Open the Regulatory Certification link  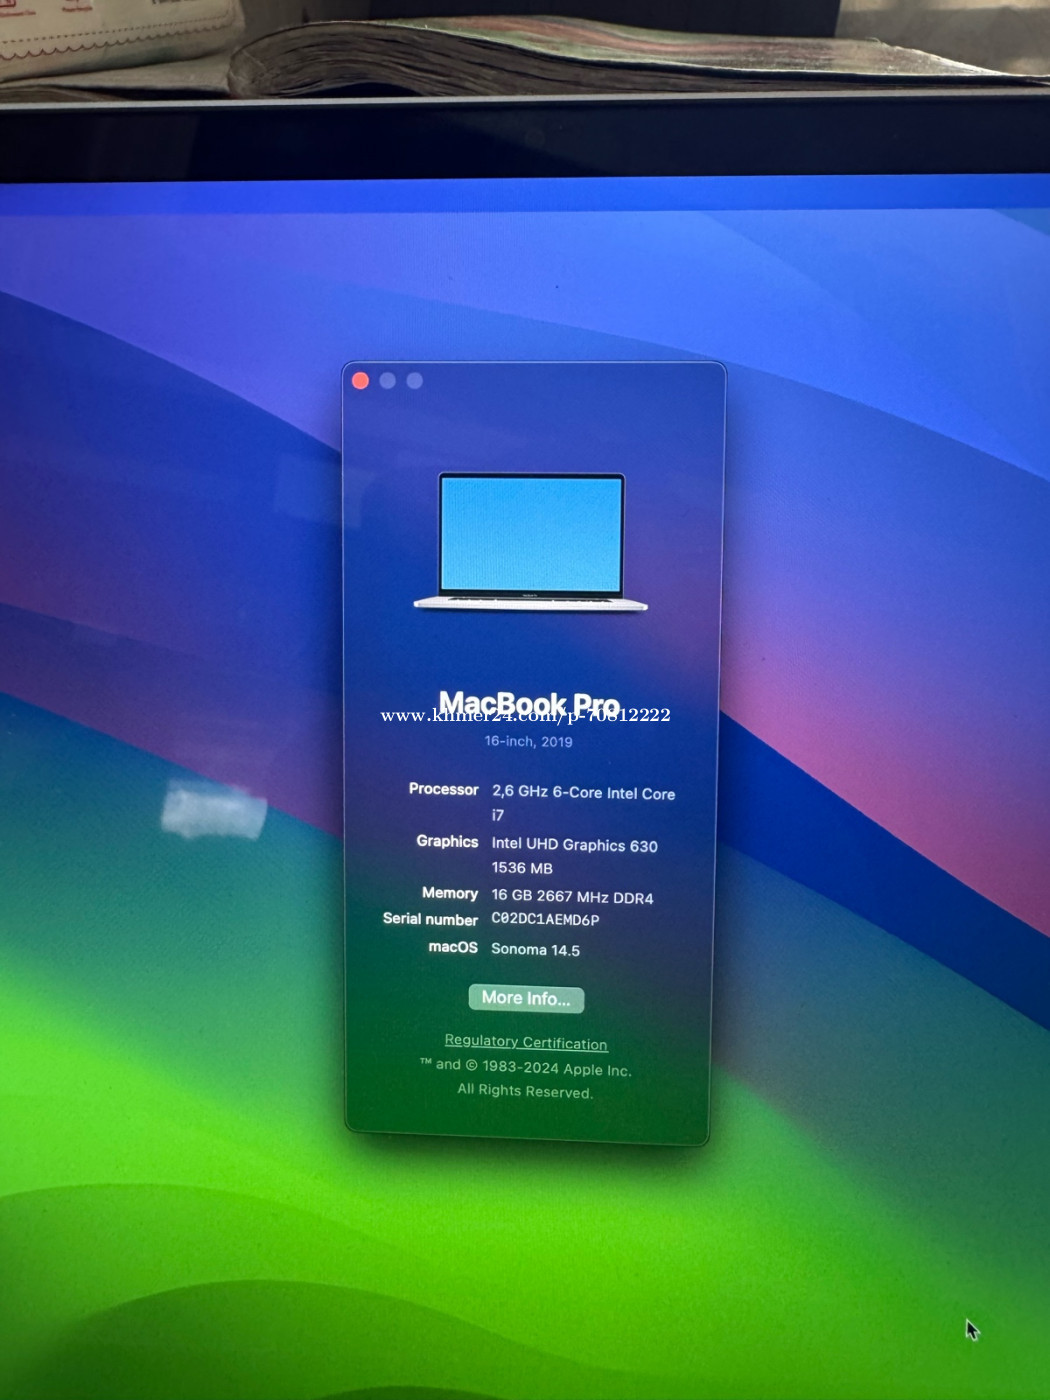tap(526, 1042)
